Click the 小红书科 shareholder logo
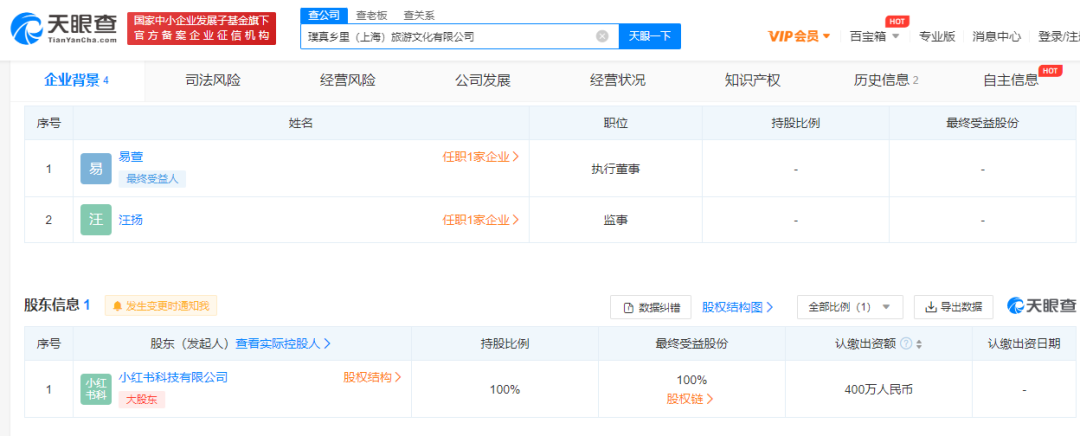Image resolution: width=1080 pixels, height=436 pixels. (x=96, y=389)
